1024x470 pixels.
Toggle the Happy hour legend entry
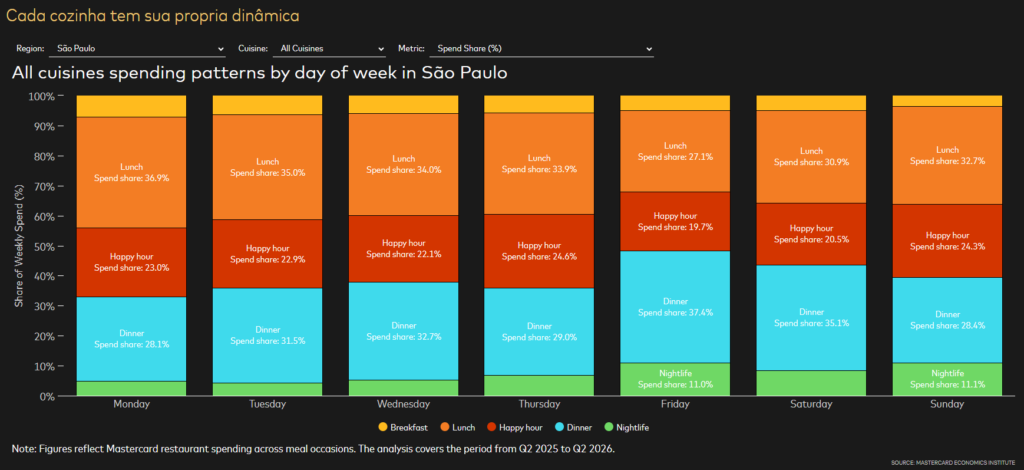pyautogui.click(x=514, y=428)
